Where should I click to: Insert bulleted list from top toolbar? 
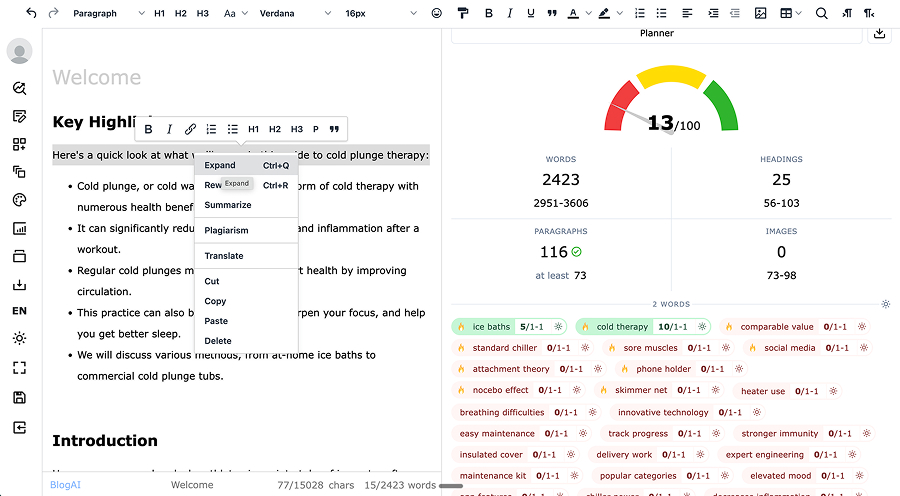661,13
